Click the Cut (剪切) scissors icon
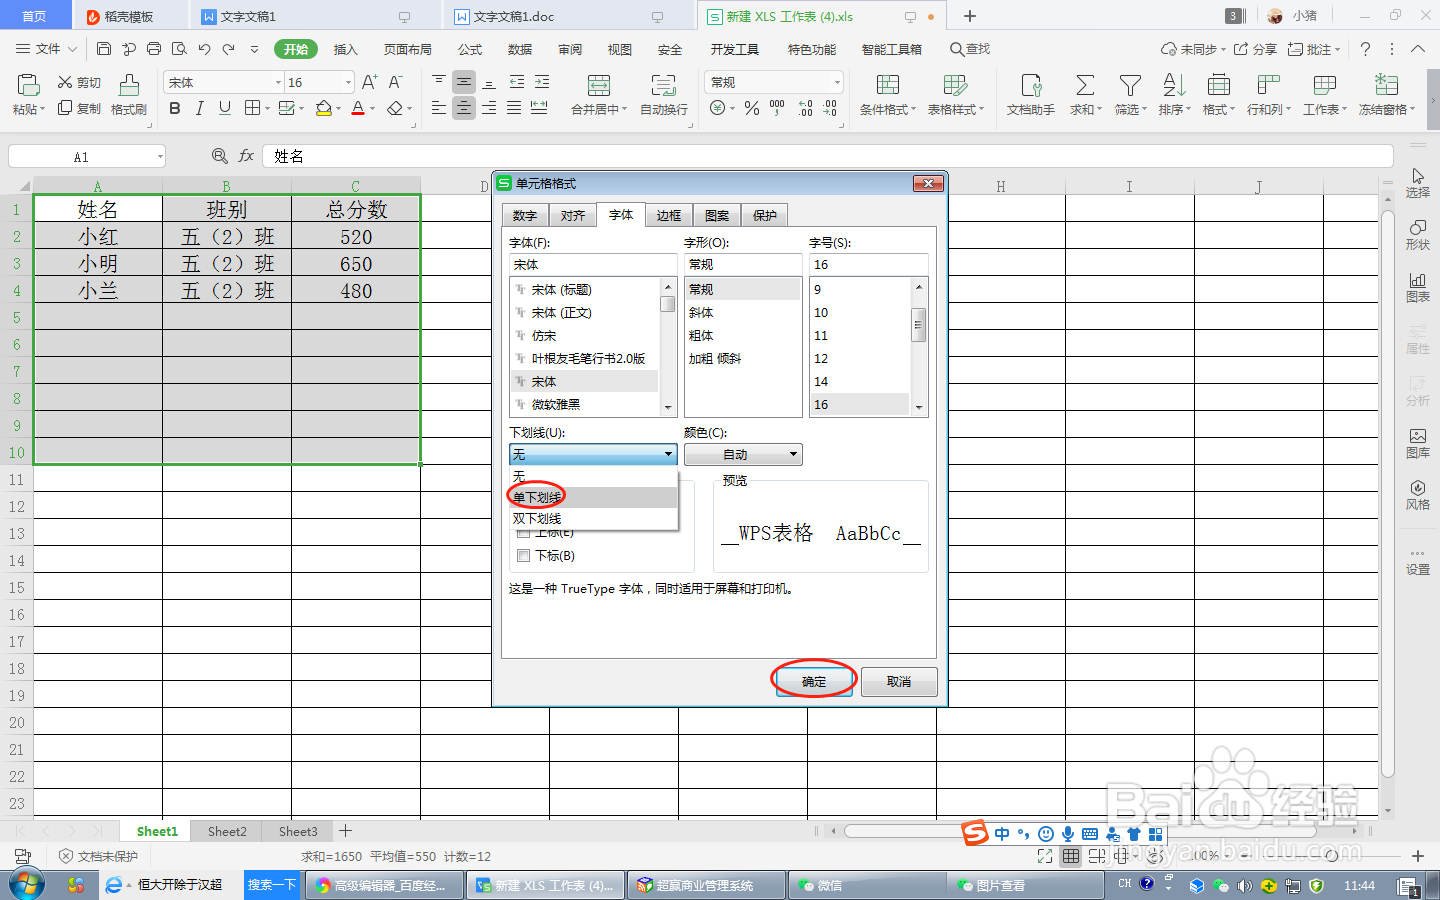Image resolution: width=1440 pixels, height=900 pixels. click(x=65, y=82)
